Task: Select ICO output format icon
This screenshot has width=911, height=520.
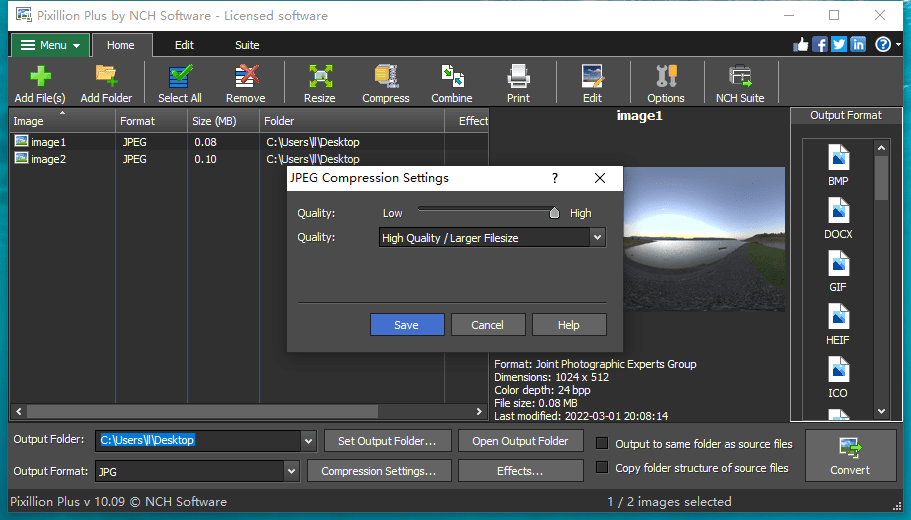Action: pyautogui.click(x=838, y=377)
